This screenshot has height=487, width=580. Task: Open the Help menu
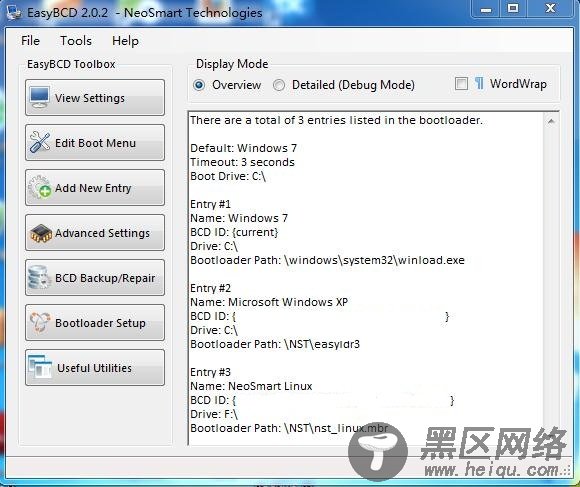125,41
